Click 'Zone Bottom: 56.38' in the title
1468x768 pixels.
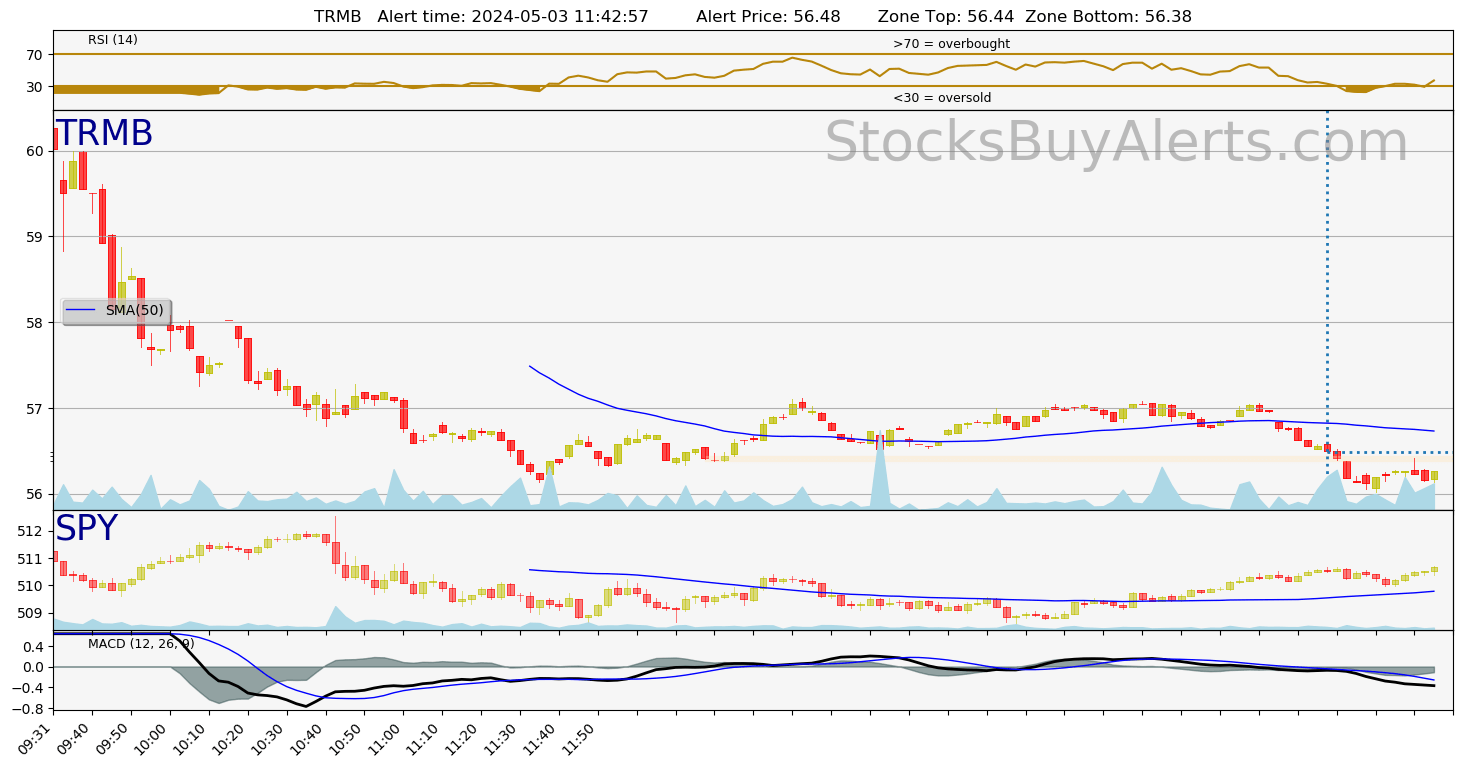[1108, 17]
